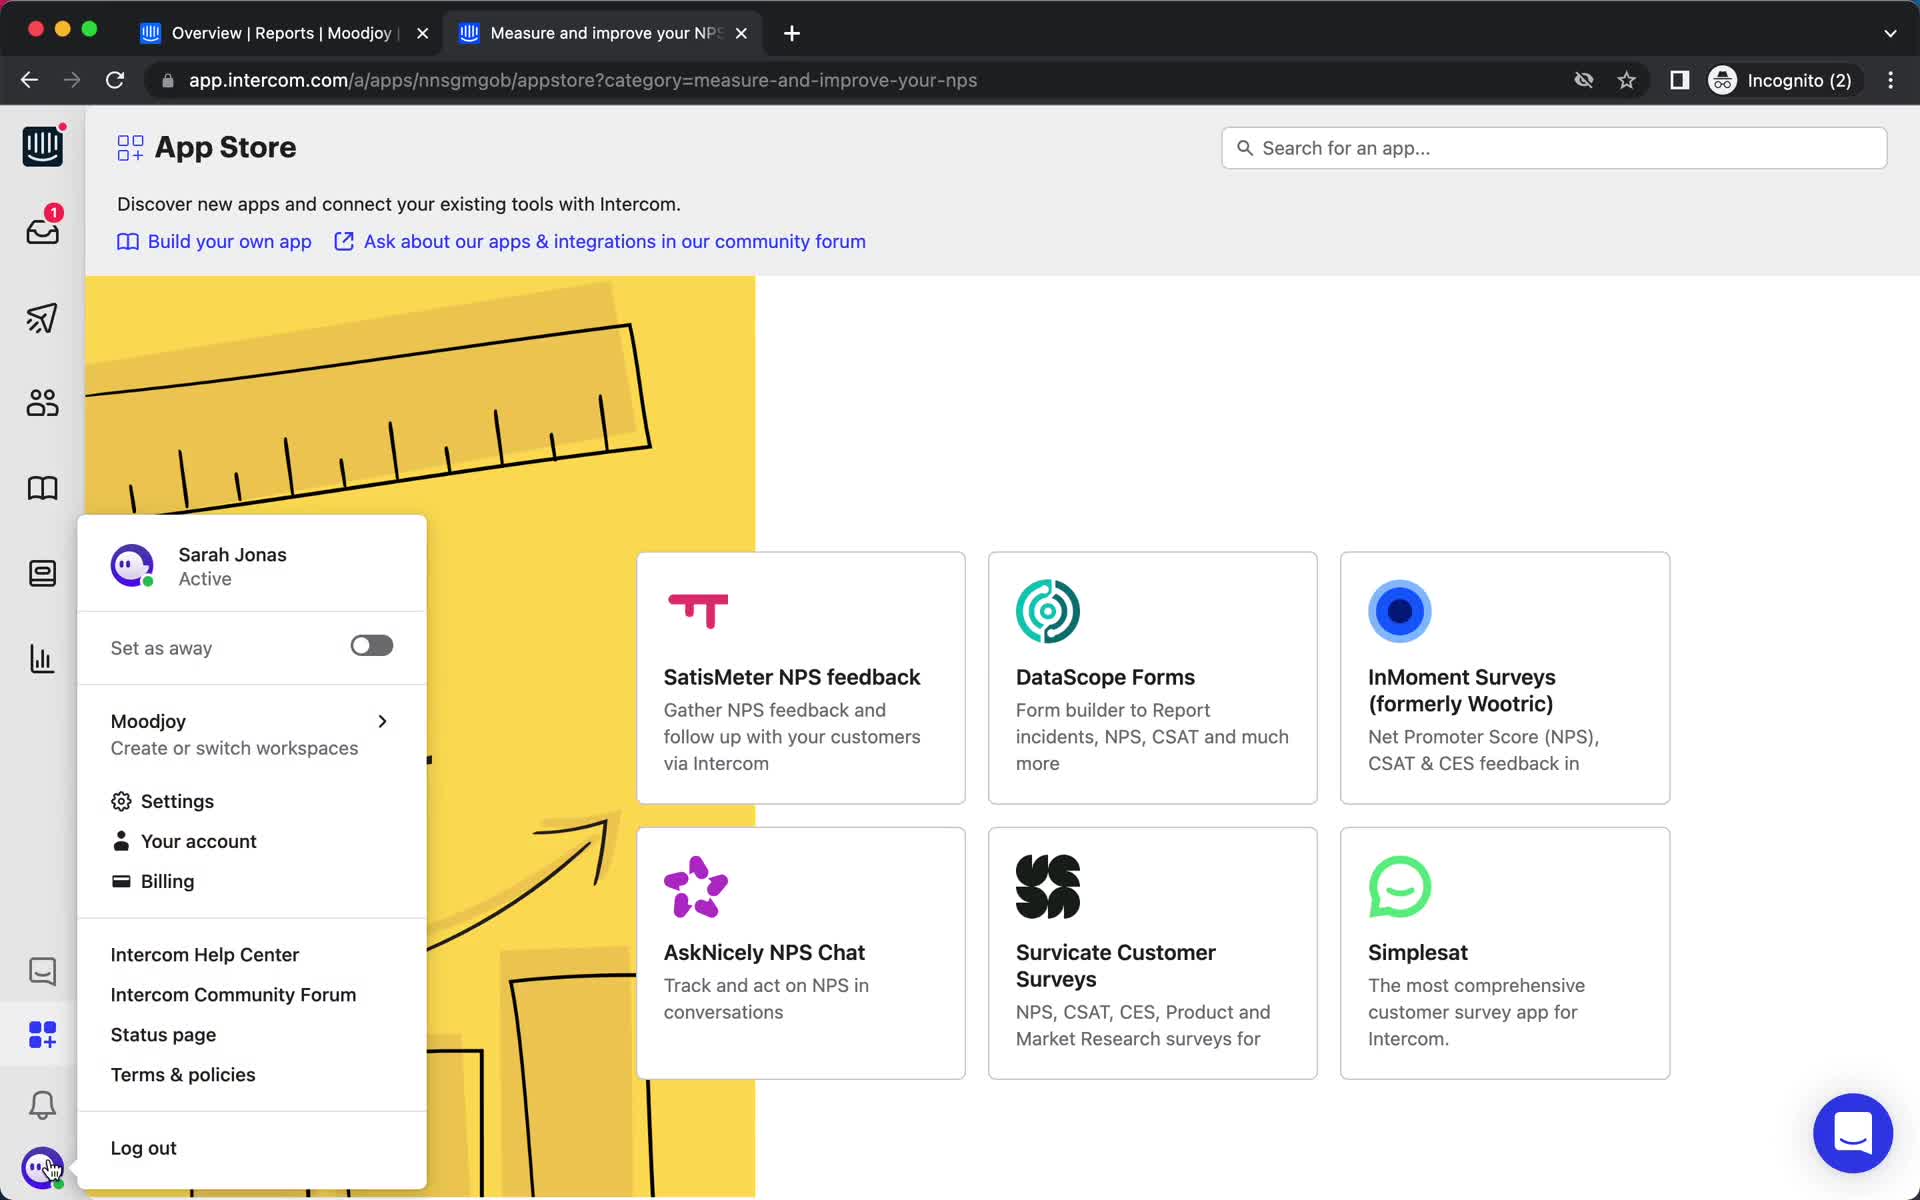
Task: Open Simplesat app title
Action: [1418, 952]
